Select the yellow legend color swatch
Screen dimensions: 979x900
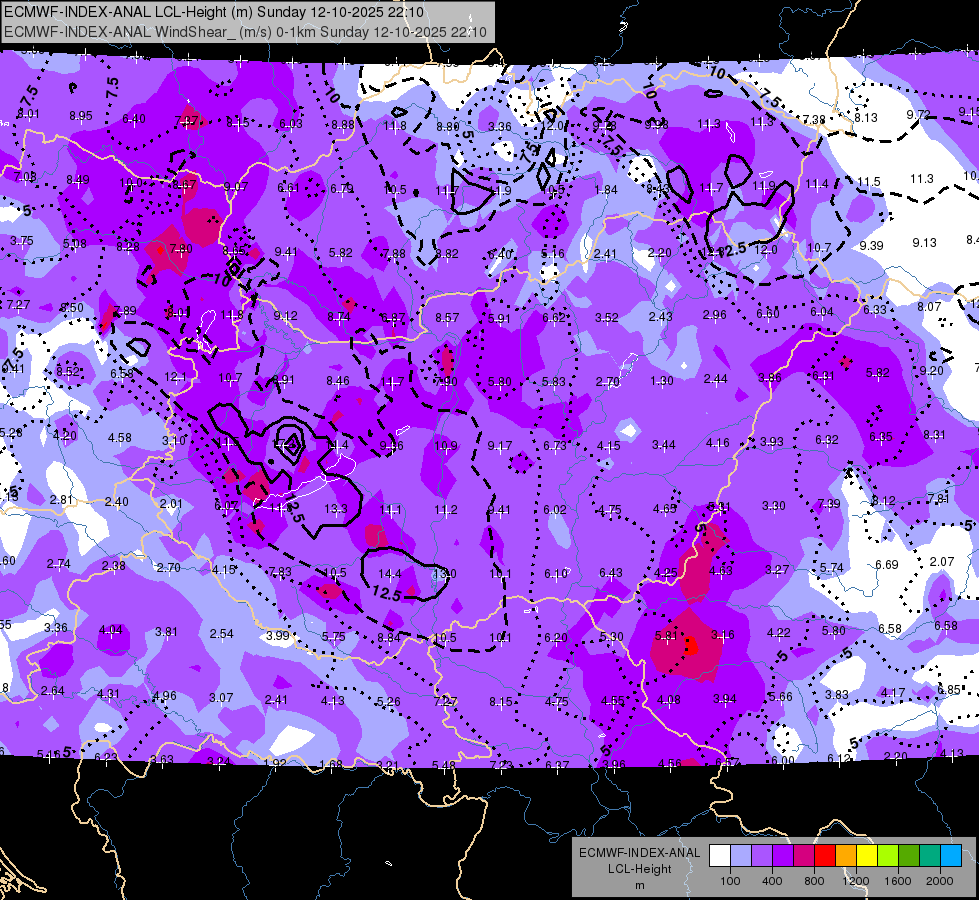[x=867, y=855]
